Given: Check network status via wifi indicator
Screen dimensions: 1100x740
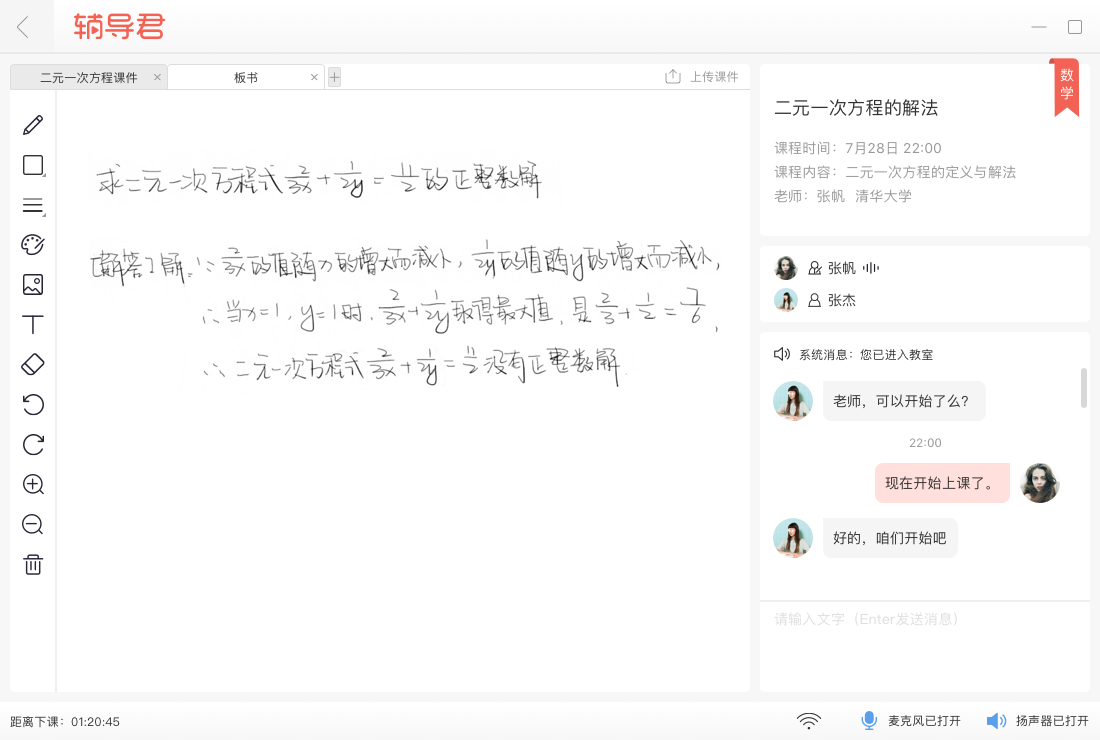Looking at the screenshot, I should click(x=809, y=720).
